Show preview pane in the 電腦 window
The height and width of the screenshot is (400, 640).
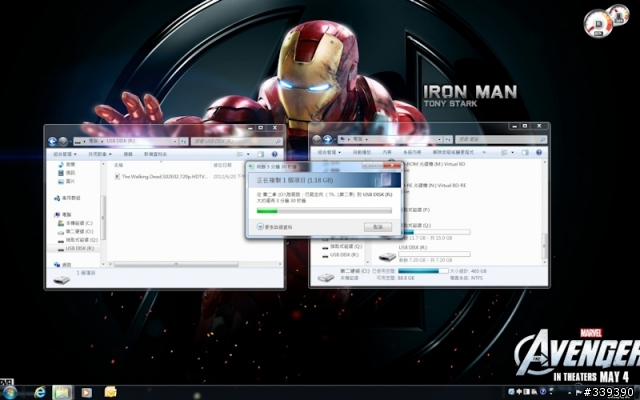pos(525,152)
